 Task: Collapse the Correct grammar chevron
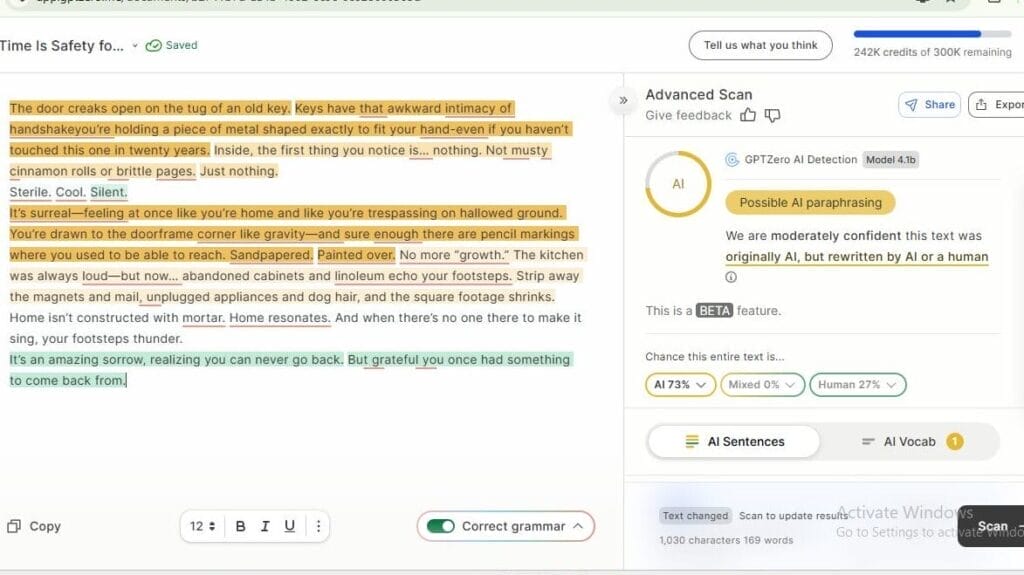(x=578, y=526)
